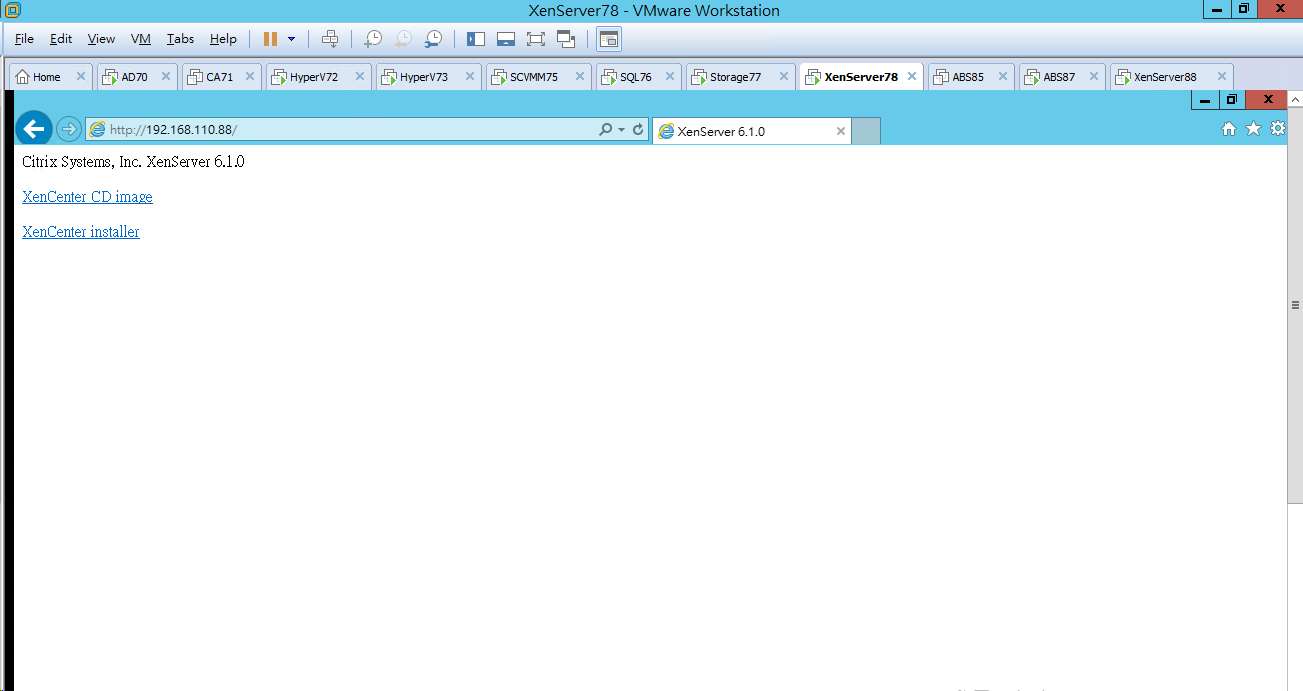Close the HyperV73 tab
1303x691 pixels.
tap(469, 77)
